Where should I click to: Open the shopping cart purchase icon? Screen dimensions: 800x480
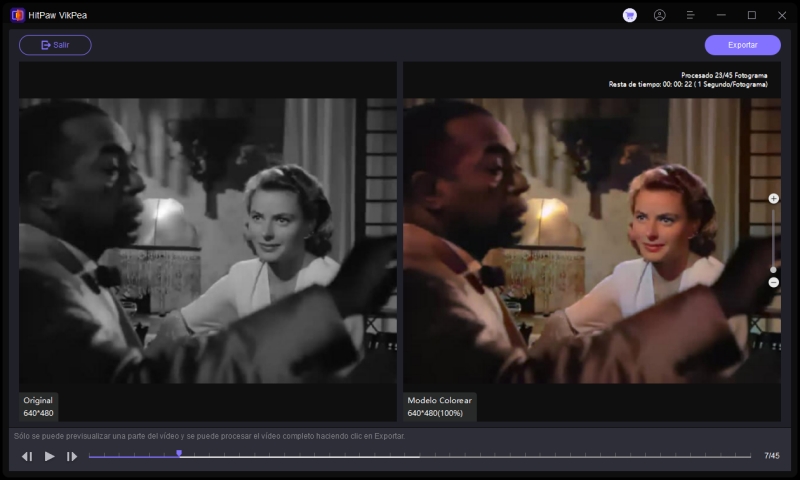[629, 15]
